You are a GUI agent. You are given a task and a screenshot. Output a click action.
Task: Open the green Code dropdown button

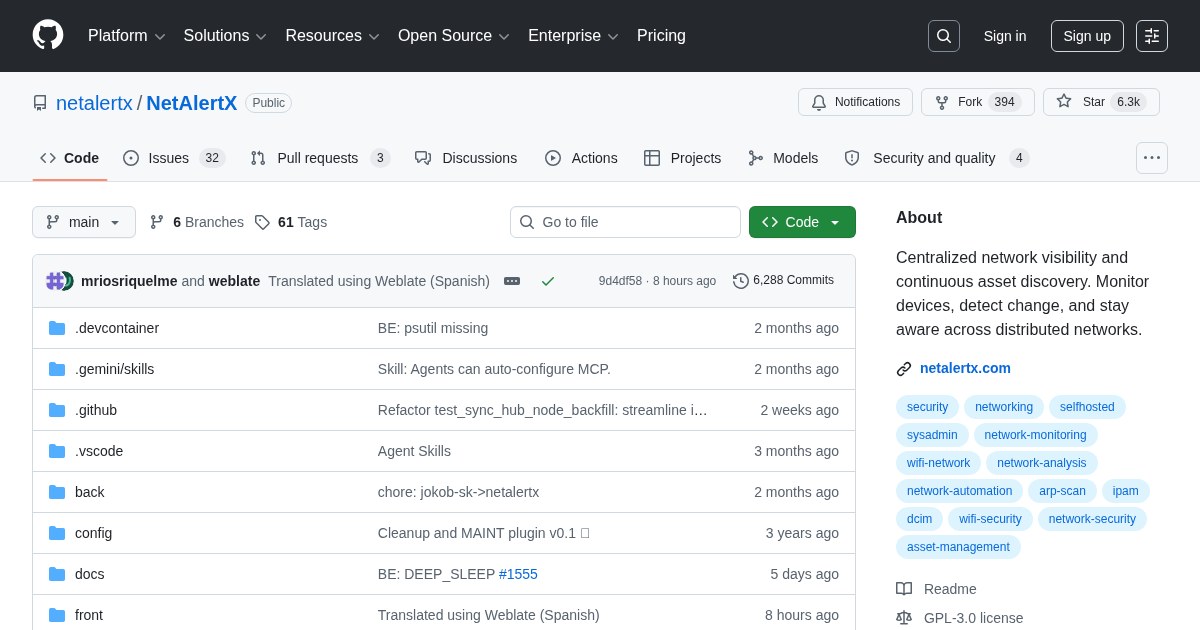[802, 222]
